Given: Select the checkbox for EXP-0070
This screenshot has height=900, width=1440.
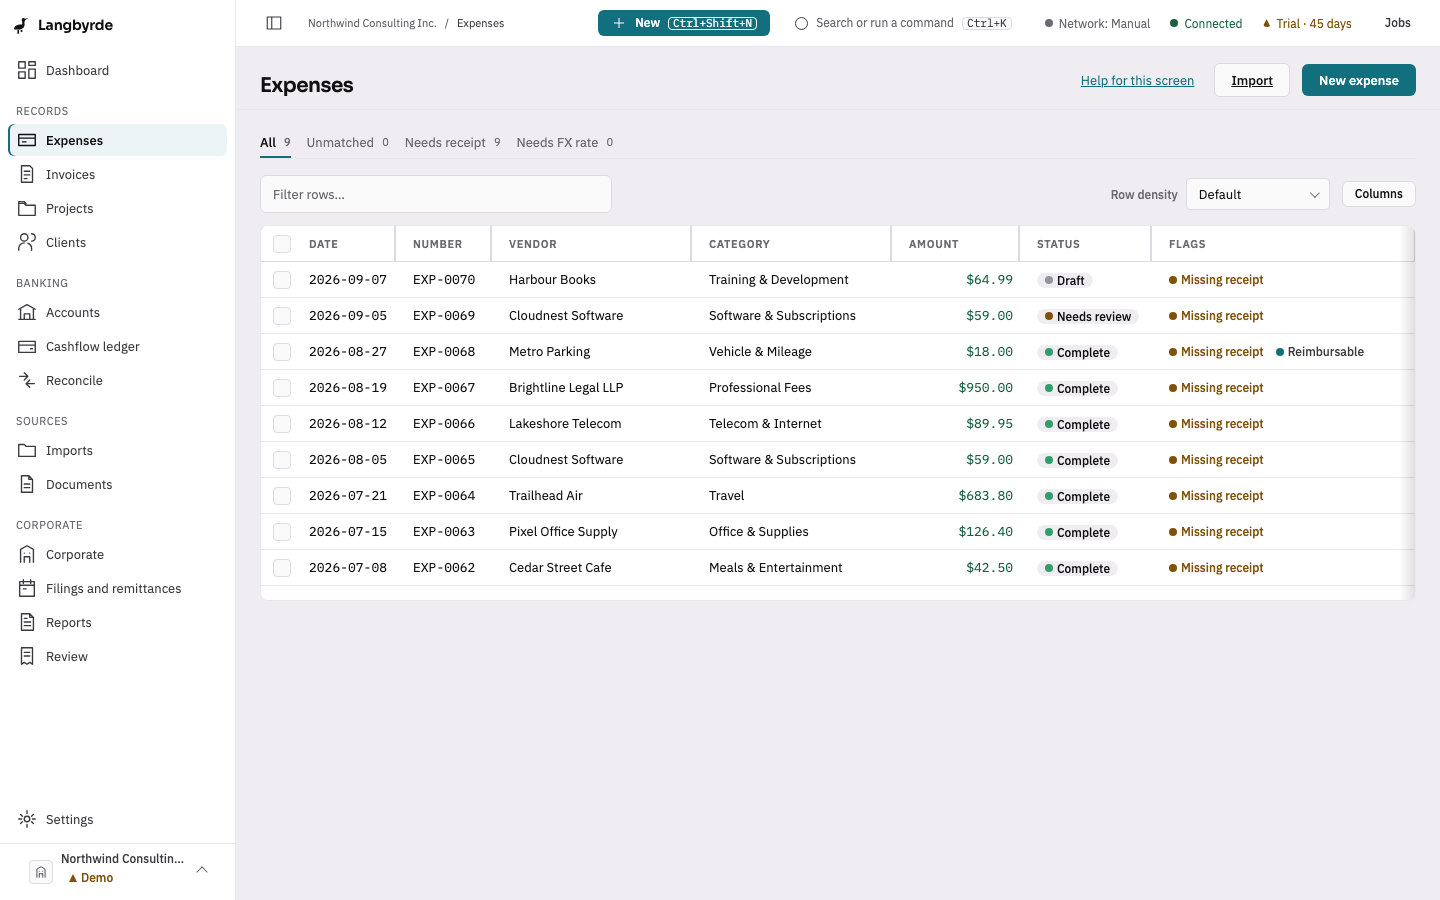Looking at the screenshot, I should pyautogui.click(x=282, y=280).
